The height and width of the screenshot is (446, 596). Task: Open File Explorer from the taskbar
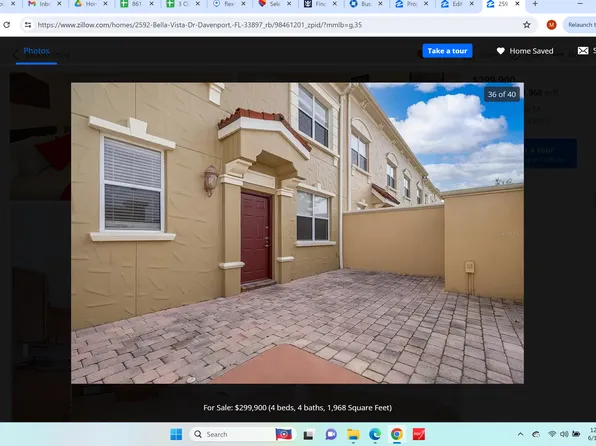click(x=353, y=434)
